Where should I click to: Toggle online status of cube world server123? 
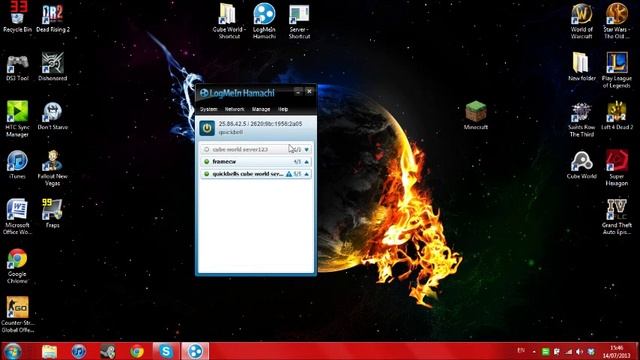coord(207,150)
